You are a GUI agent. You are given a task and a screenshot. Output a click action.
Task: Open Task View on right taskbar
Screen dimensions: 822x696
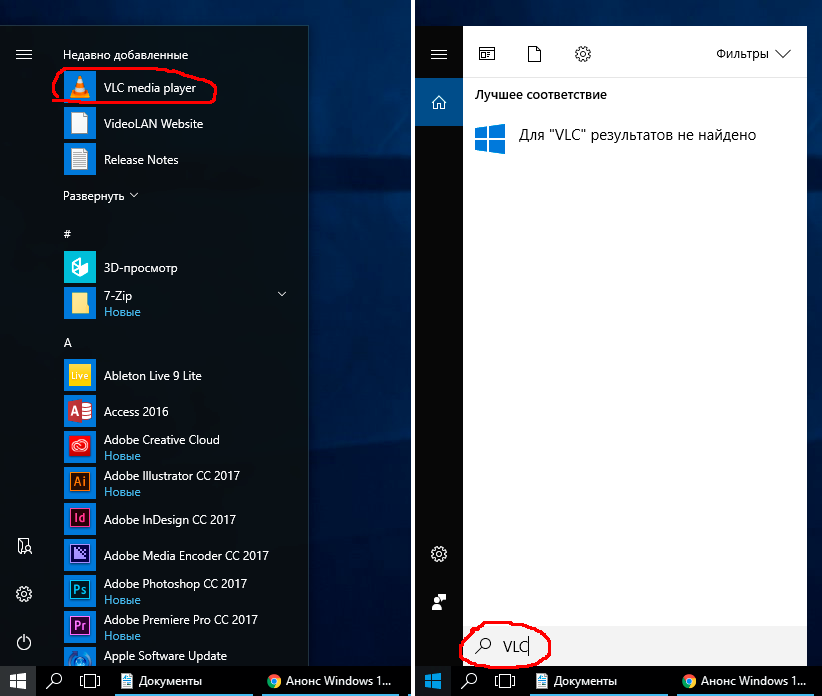(x=505, y=681)
